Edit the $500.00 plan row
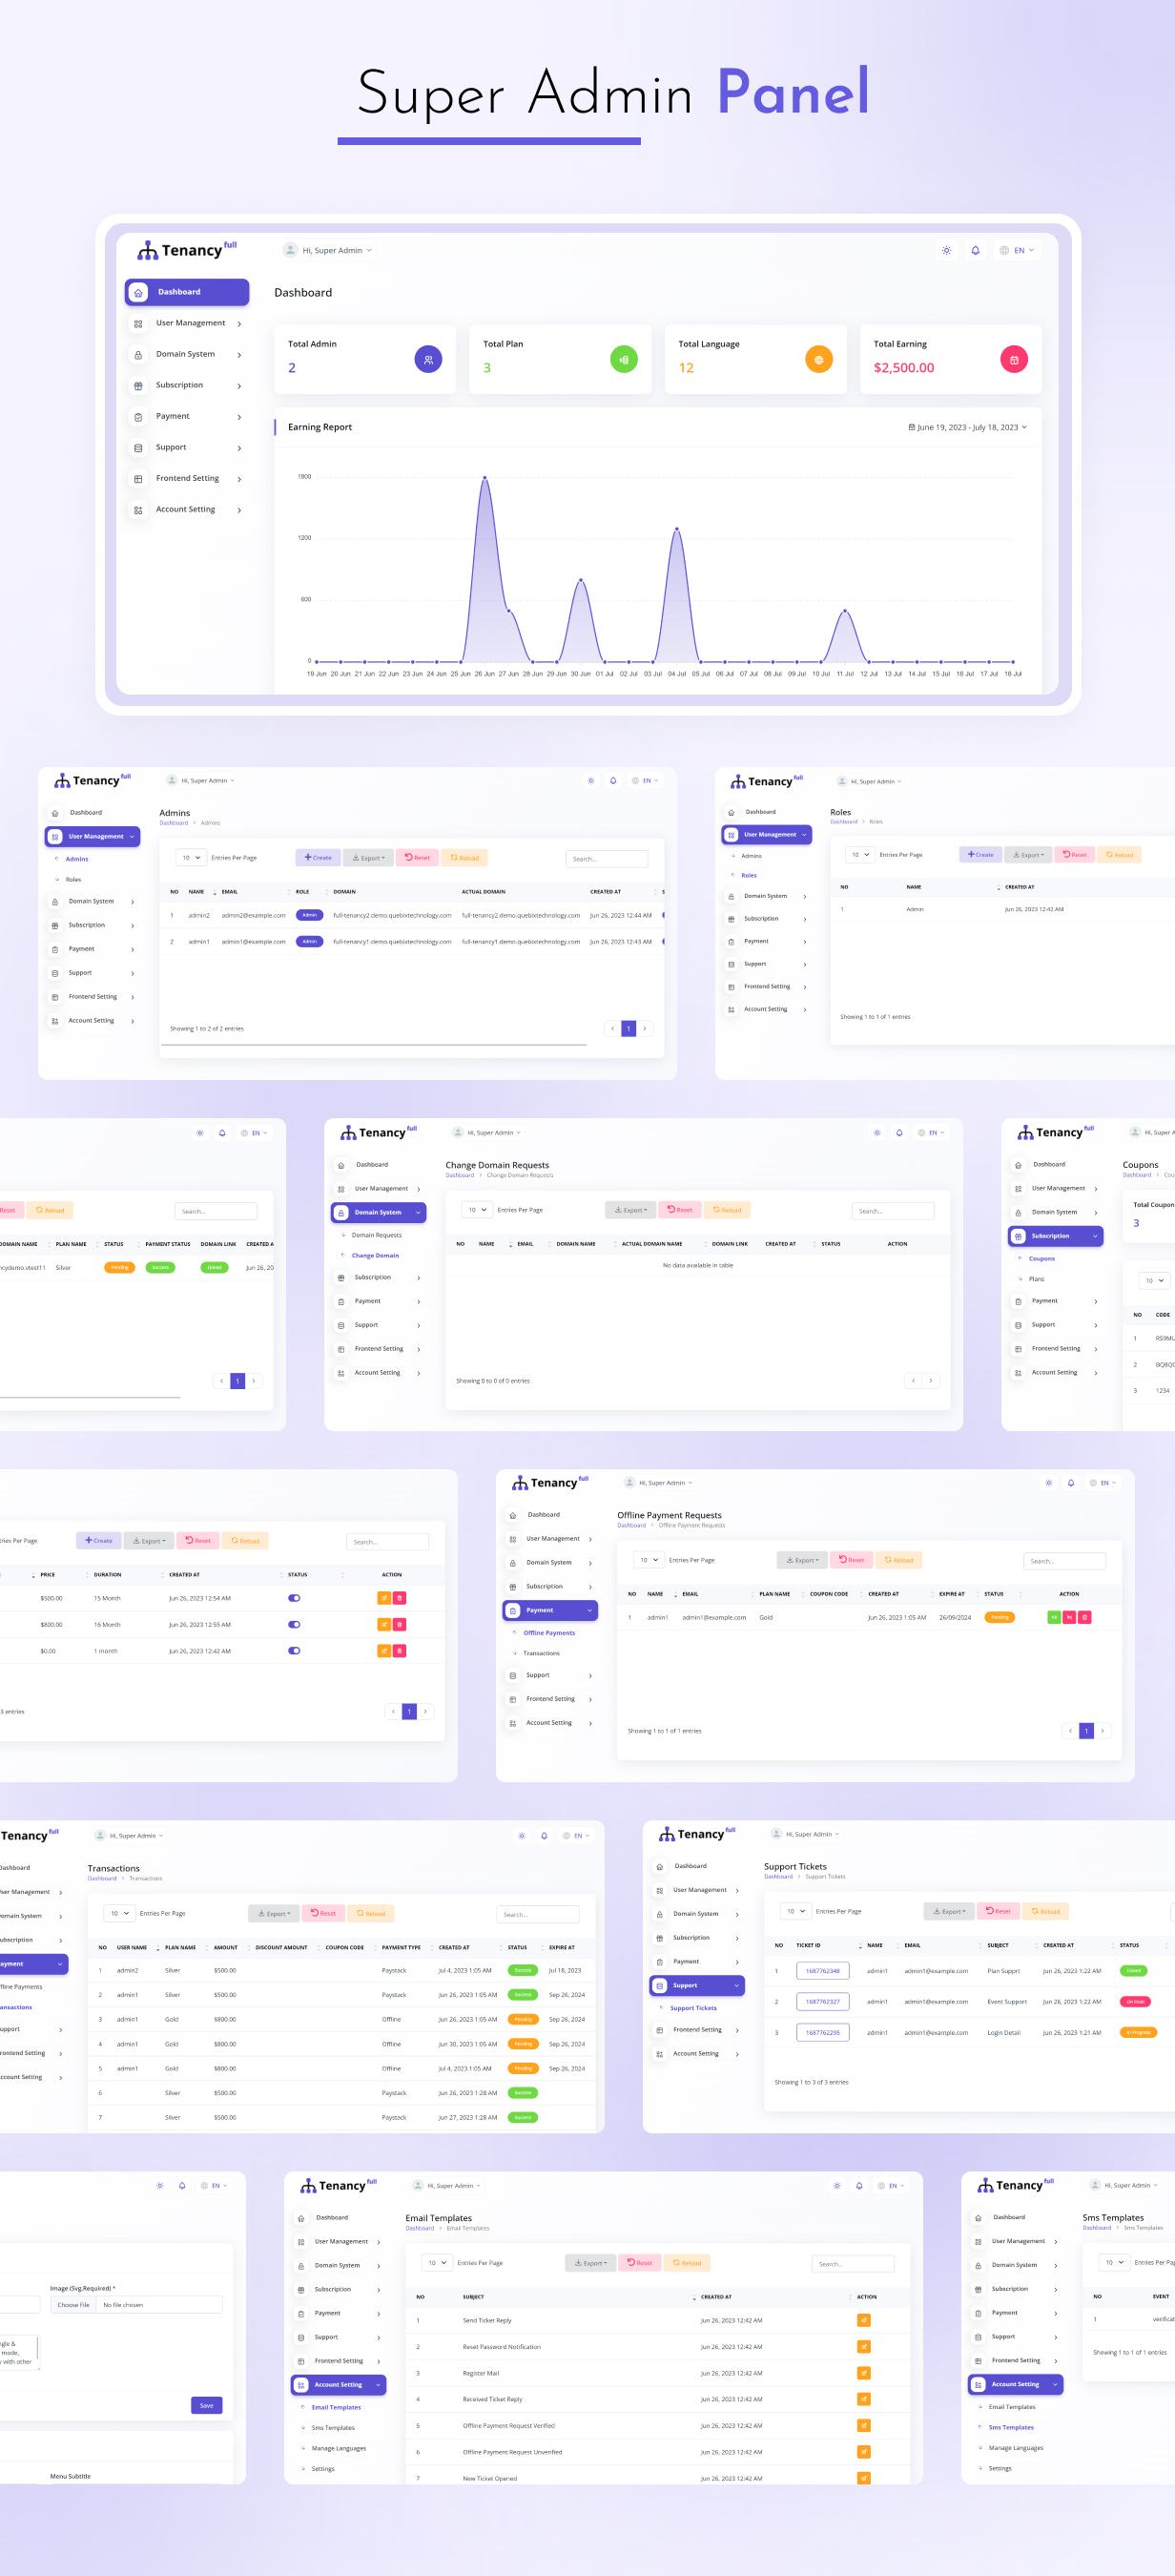 coord(383,1598)
